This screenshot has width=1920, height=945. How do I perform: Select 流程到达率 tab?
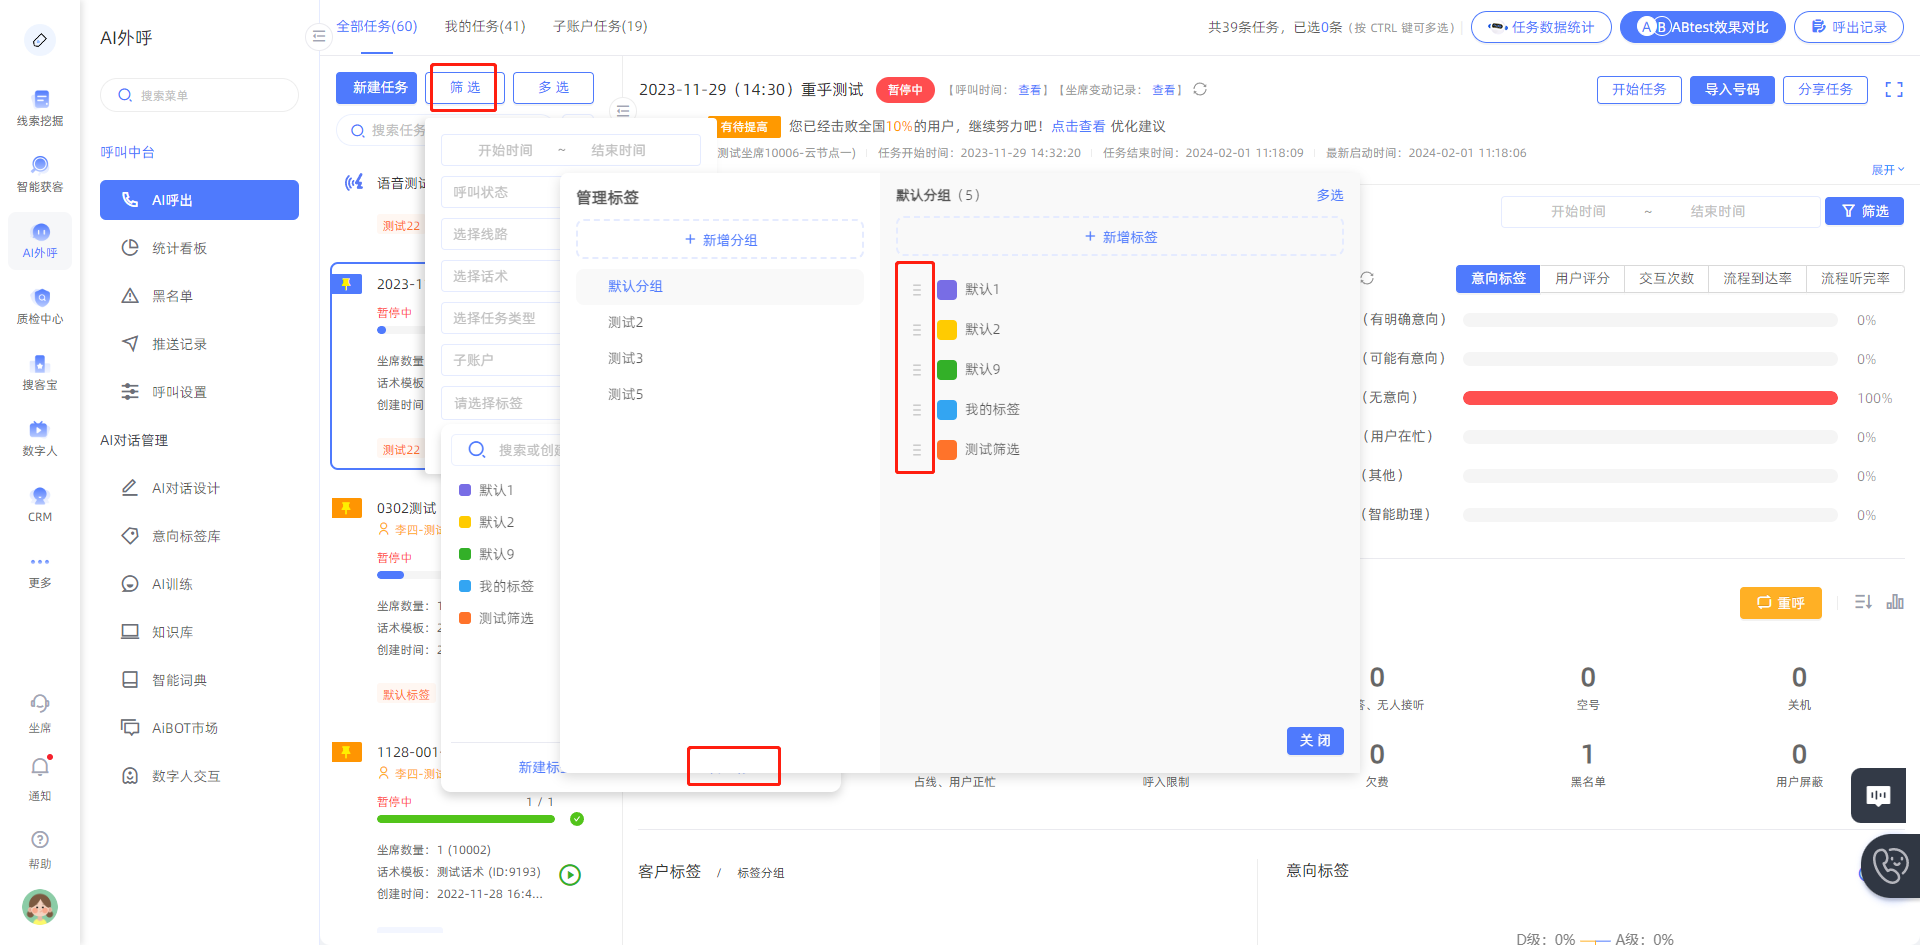(x=1757, y=278)
